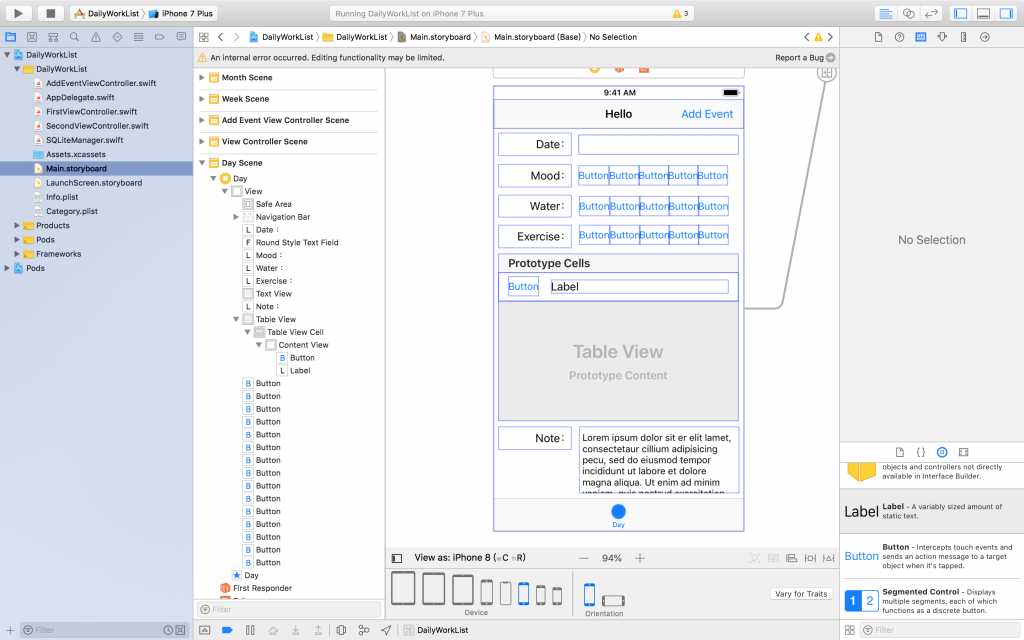Open the Issue navigator warning icon
The image size is (1024, 640).
[x=96, y=37]
